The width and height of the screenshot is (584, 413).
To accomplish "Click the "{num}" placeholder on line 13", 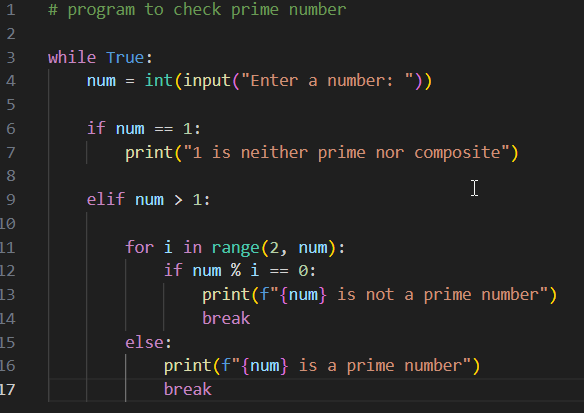I will click(303, 295).
